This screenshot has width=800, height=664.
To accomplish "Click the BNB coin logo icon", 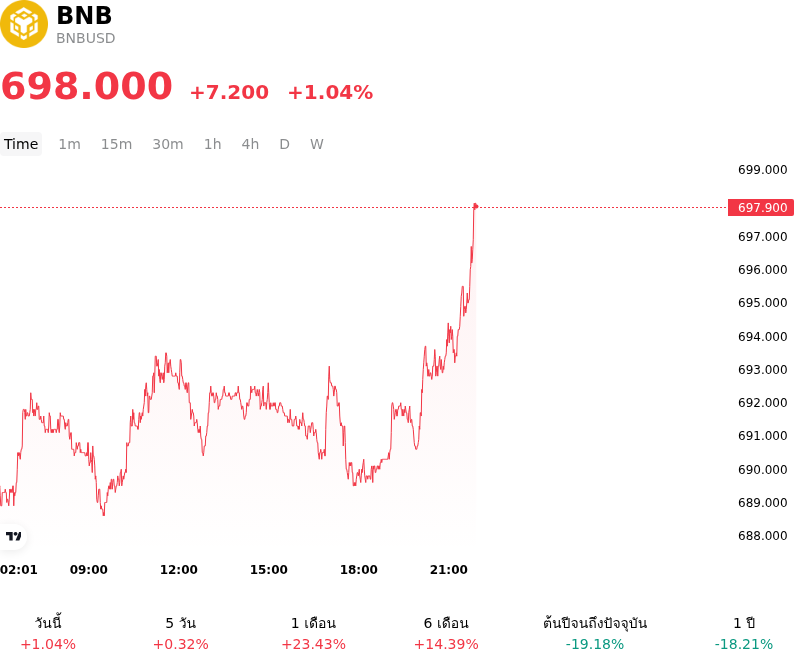I will tap(23, 24).
